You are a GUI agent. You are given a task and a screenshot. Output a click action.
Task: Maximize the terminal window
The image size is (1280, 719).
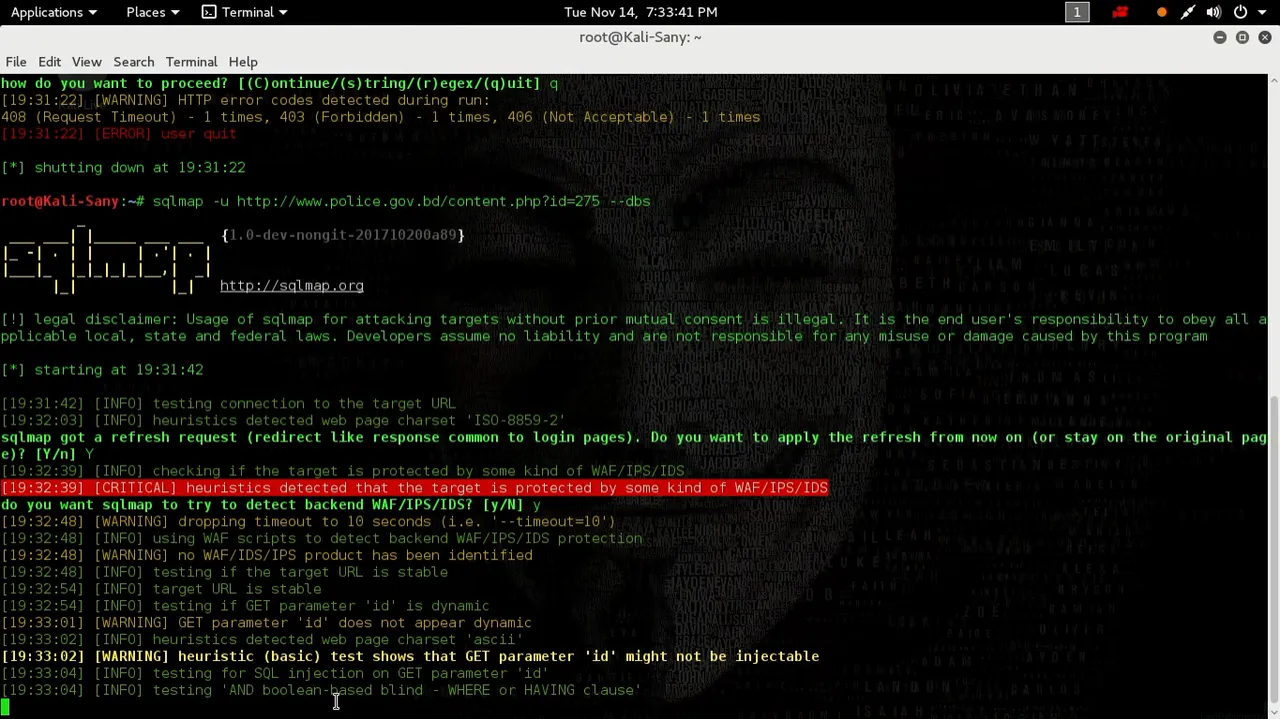coord(1242,37)
